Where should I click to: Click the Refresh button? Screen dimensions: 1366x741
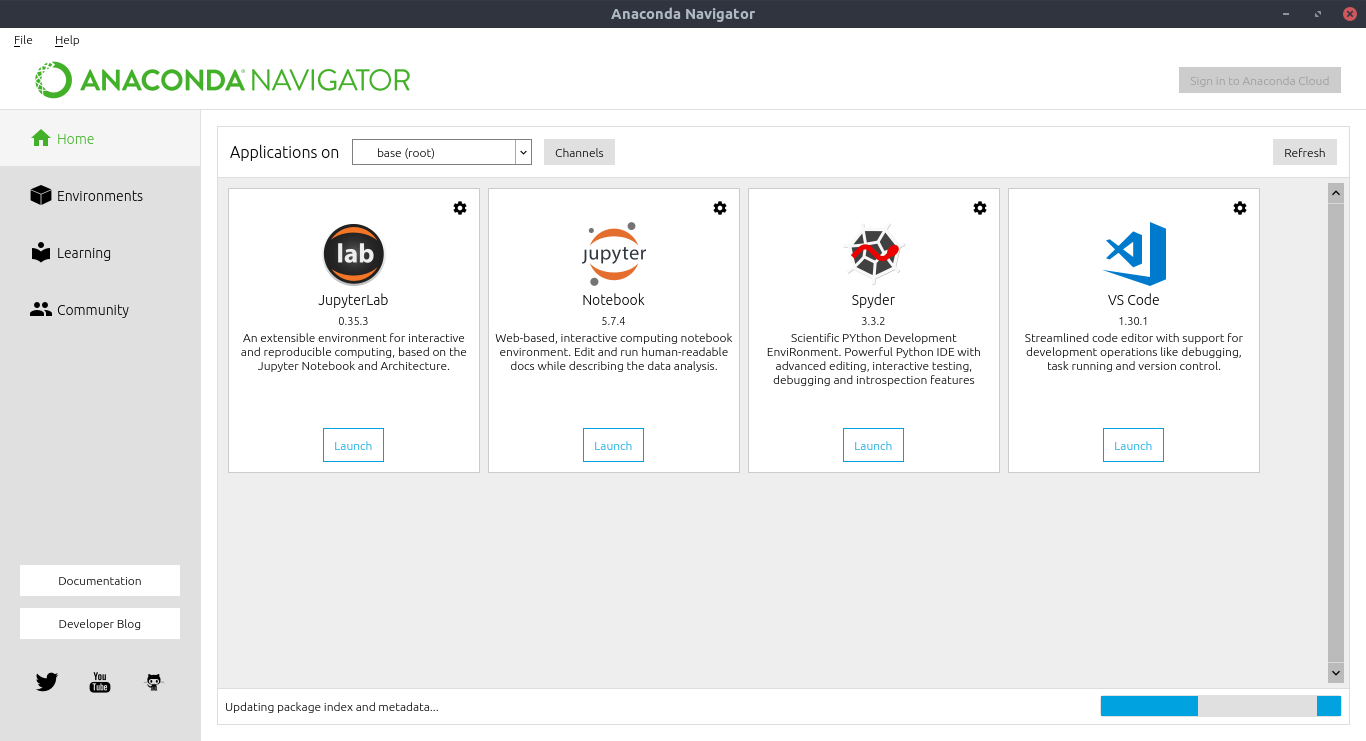(x=1304, y=151)
